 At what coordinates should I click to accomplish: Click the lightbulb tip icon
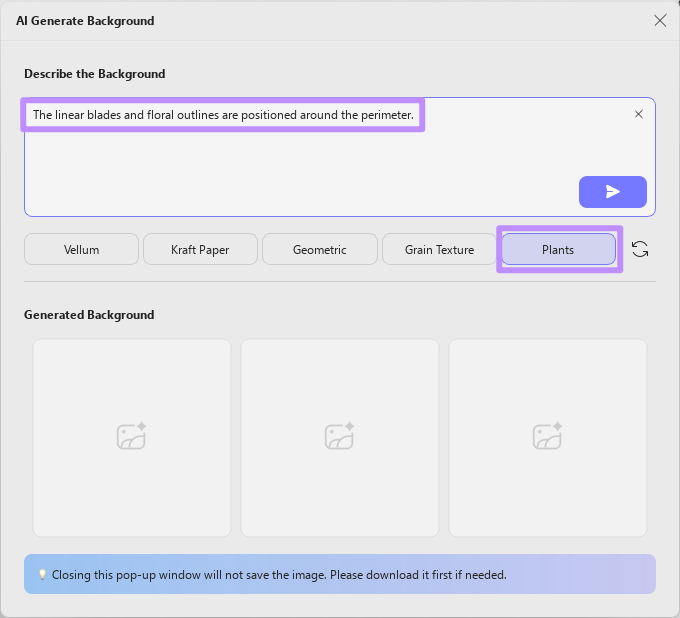point(42,575)
